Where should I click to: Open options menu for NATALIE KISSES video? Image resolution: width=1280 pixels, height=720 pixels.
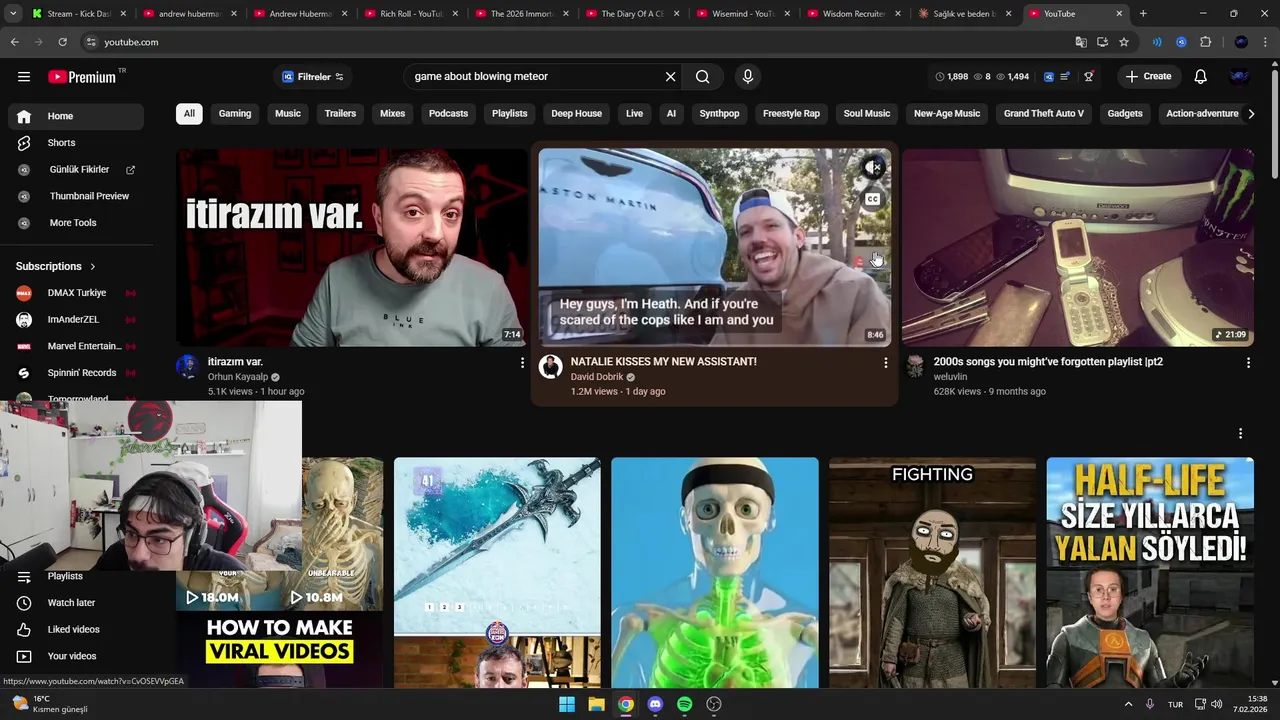[x=885, y=363]
